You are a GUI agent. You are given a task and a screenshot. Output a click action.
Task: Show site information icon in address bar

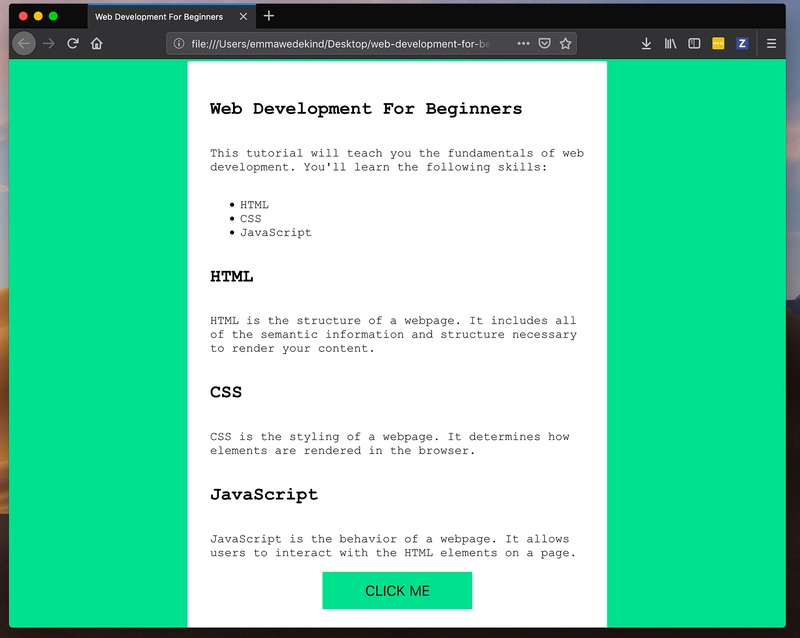point(179,43)
